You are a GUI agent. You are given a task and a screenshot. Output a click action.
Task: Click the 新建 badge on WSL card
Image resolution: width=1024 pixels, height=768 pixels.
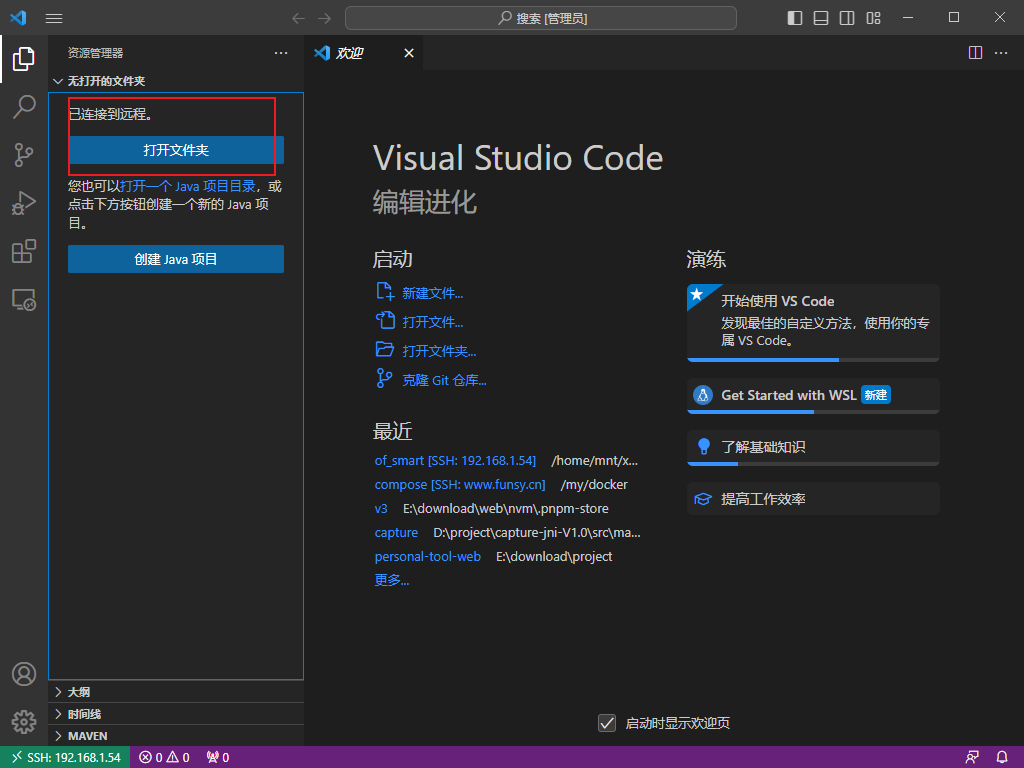click(x=876, y=395)
